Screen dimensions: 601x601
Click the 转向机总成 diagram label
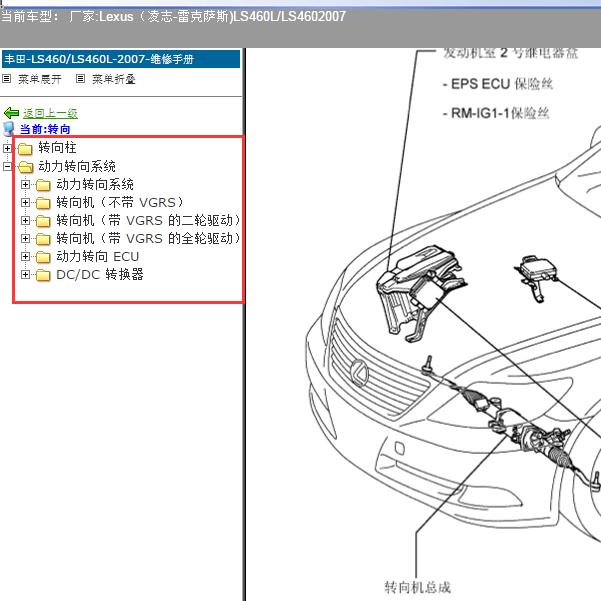pyautogui.click(x=417, y=587)
